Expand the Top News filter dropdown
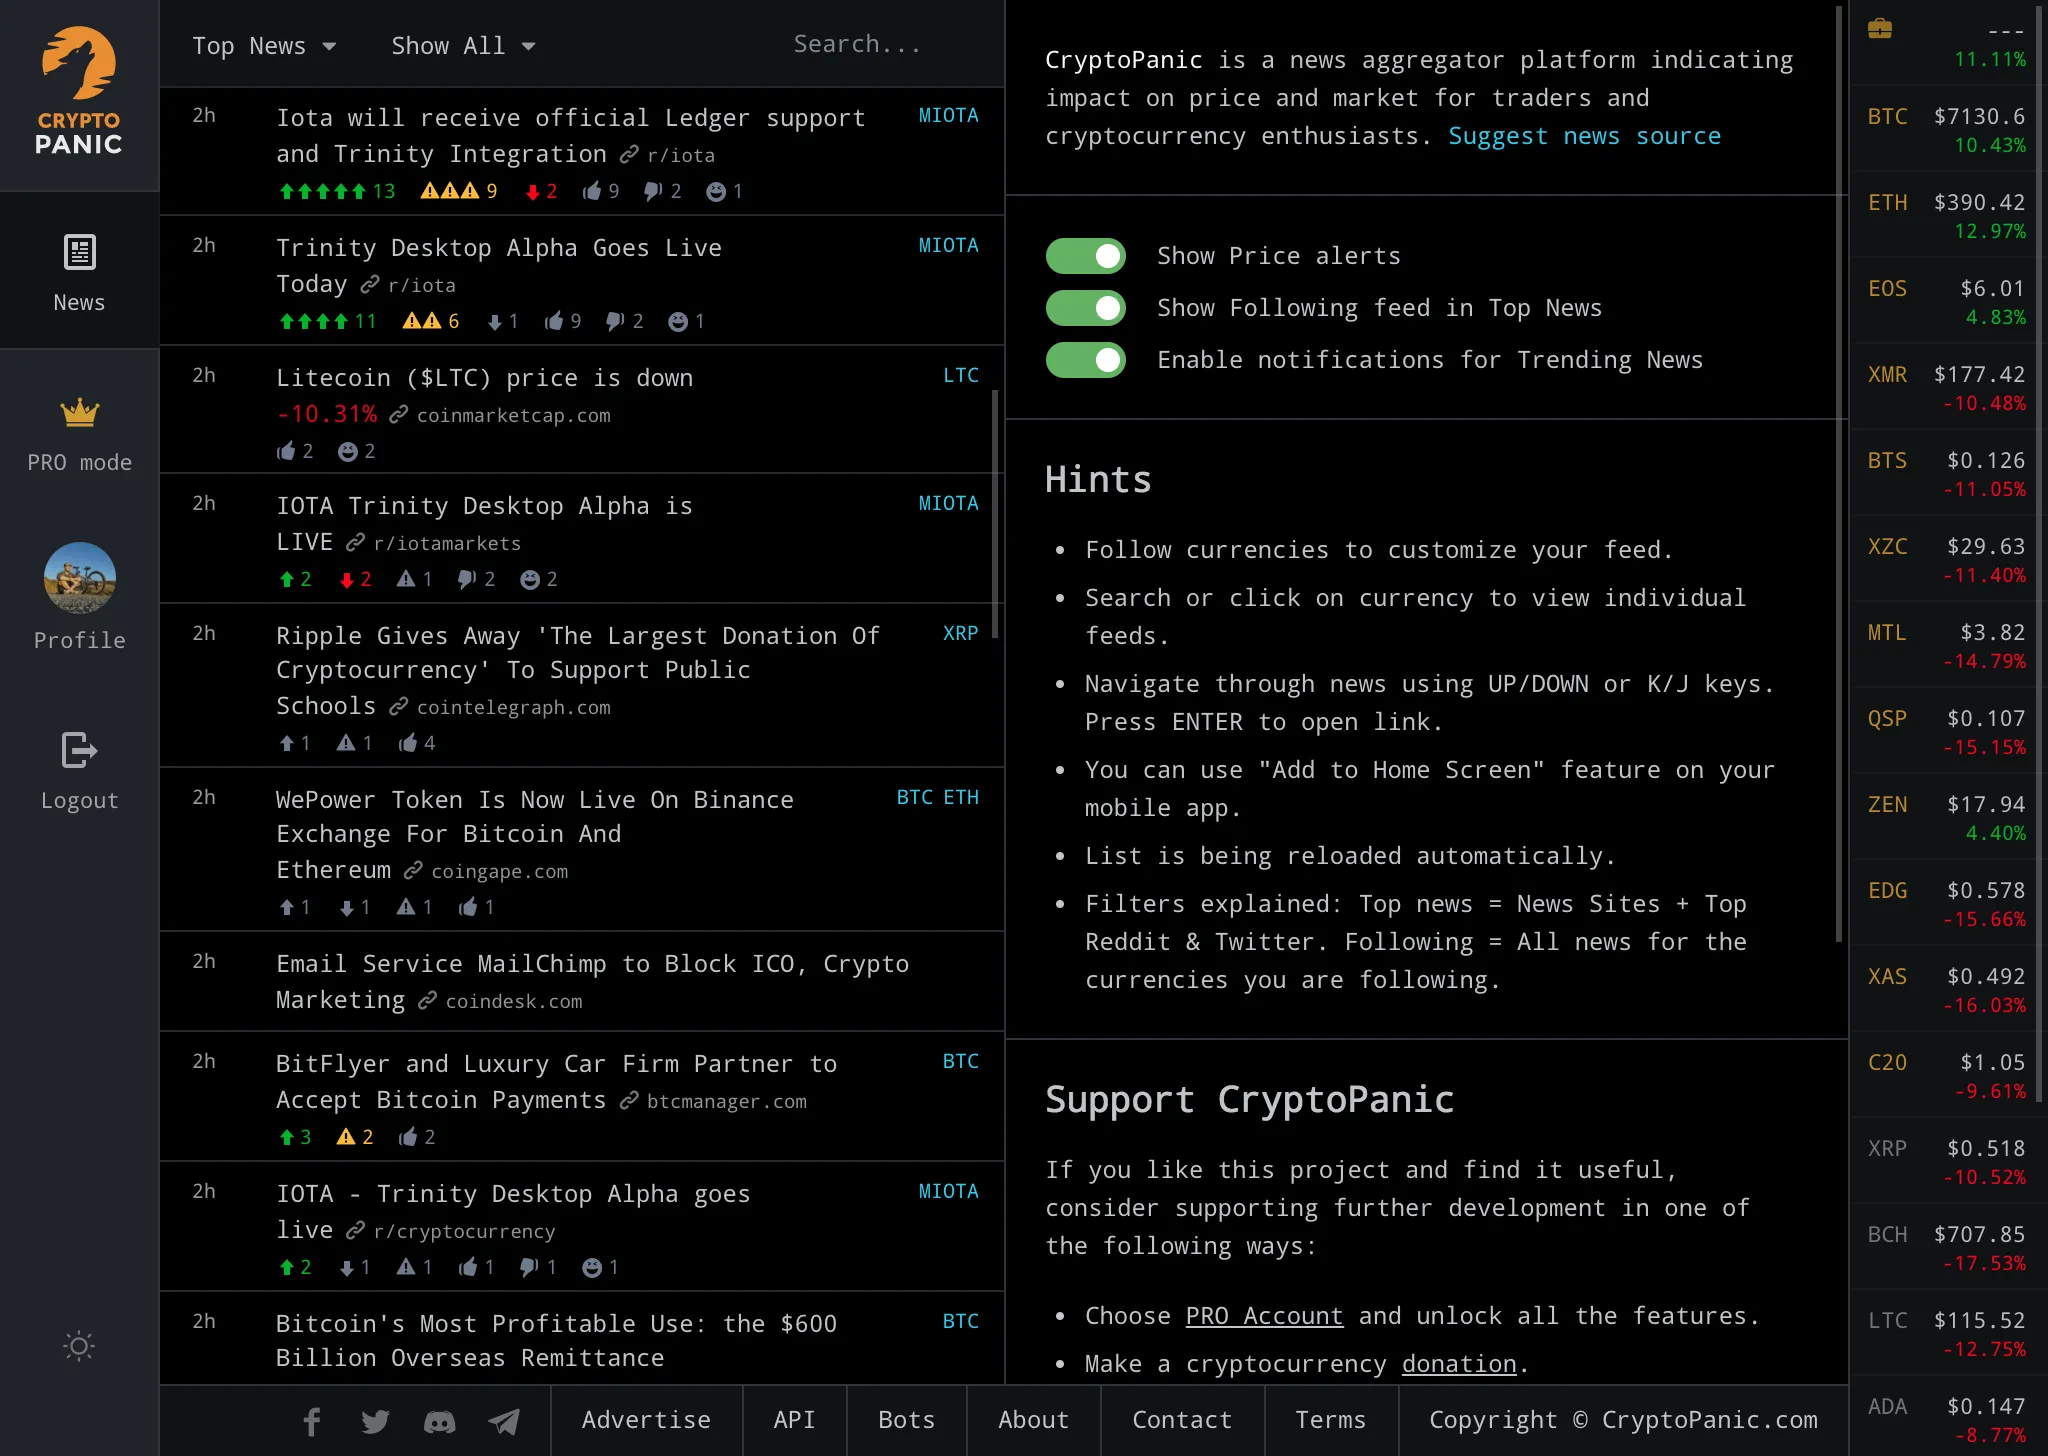2048x1456 pixels. pyautogui.click(x=264, y=46)
